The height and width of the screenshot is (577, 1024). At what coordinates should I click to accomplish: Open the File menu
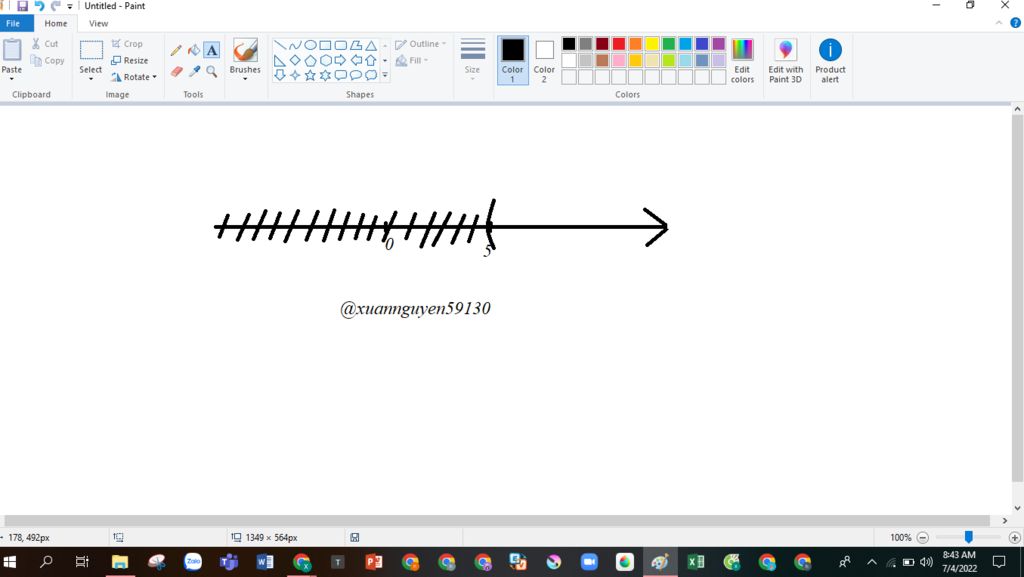(x=13, y=23)
